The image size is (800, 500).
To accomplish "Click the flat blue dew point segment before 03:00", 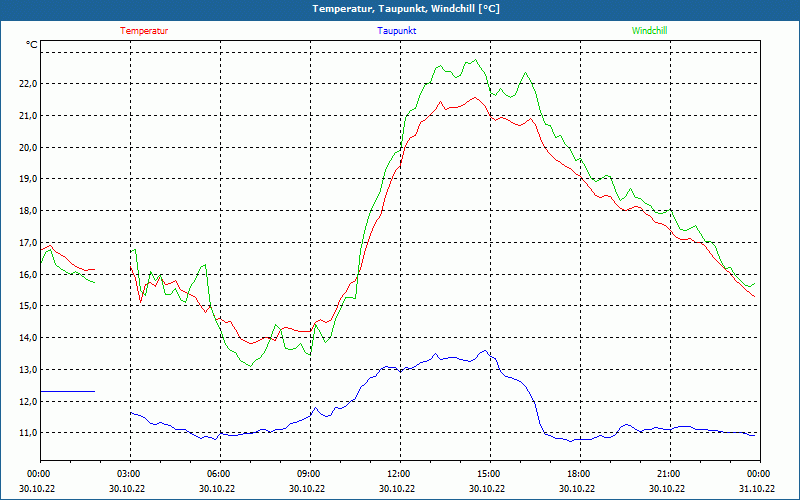I will 67,391.
